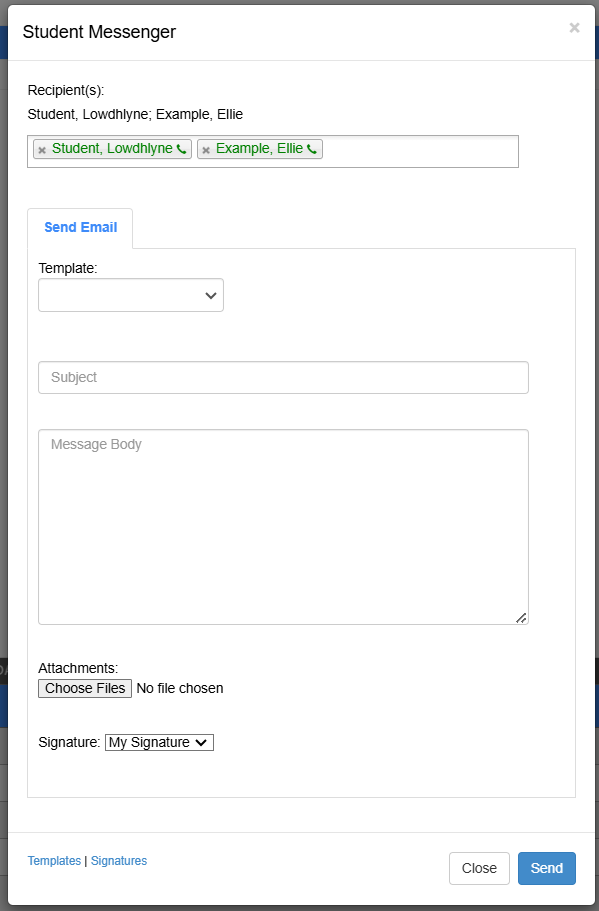Screen dimensions: 599x911
Task: Open the Signatures link
Action: (118, 860)
